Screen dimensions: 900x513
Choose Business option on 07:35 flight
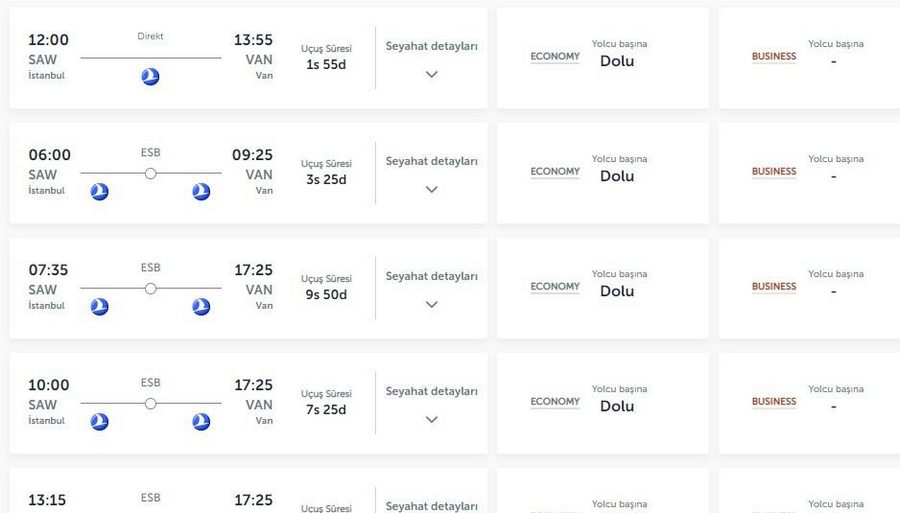(x=809, y=288)
